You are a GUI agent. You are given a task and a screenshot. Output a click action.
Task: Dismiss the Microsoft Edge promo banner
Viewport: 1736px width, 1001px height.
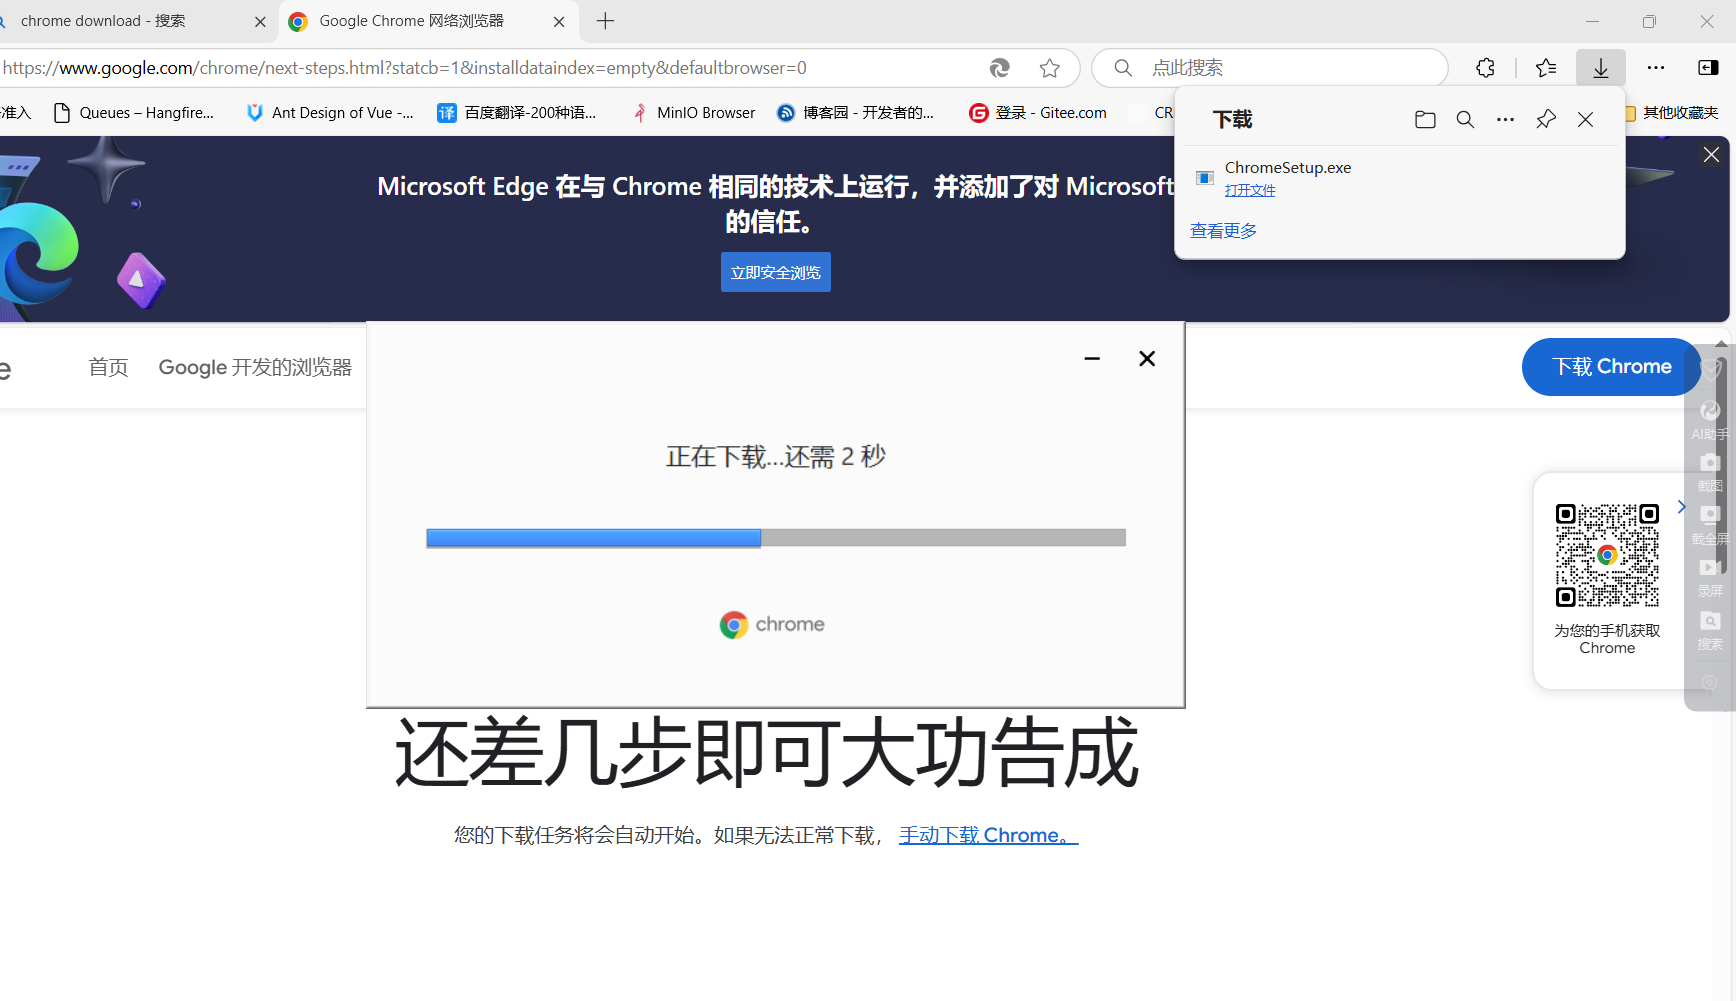pyautogui.click(x=1711, y=155)
